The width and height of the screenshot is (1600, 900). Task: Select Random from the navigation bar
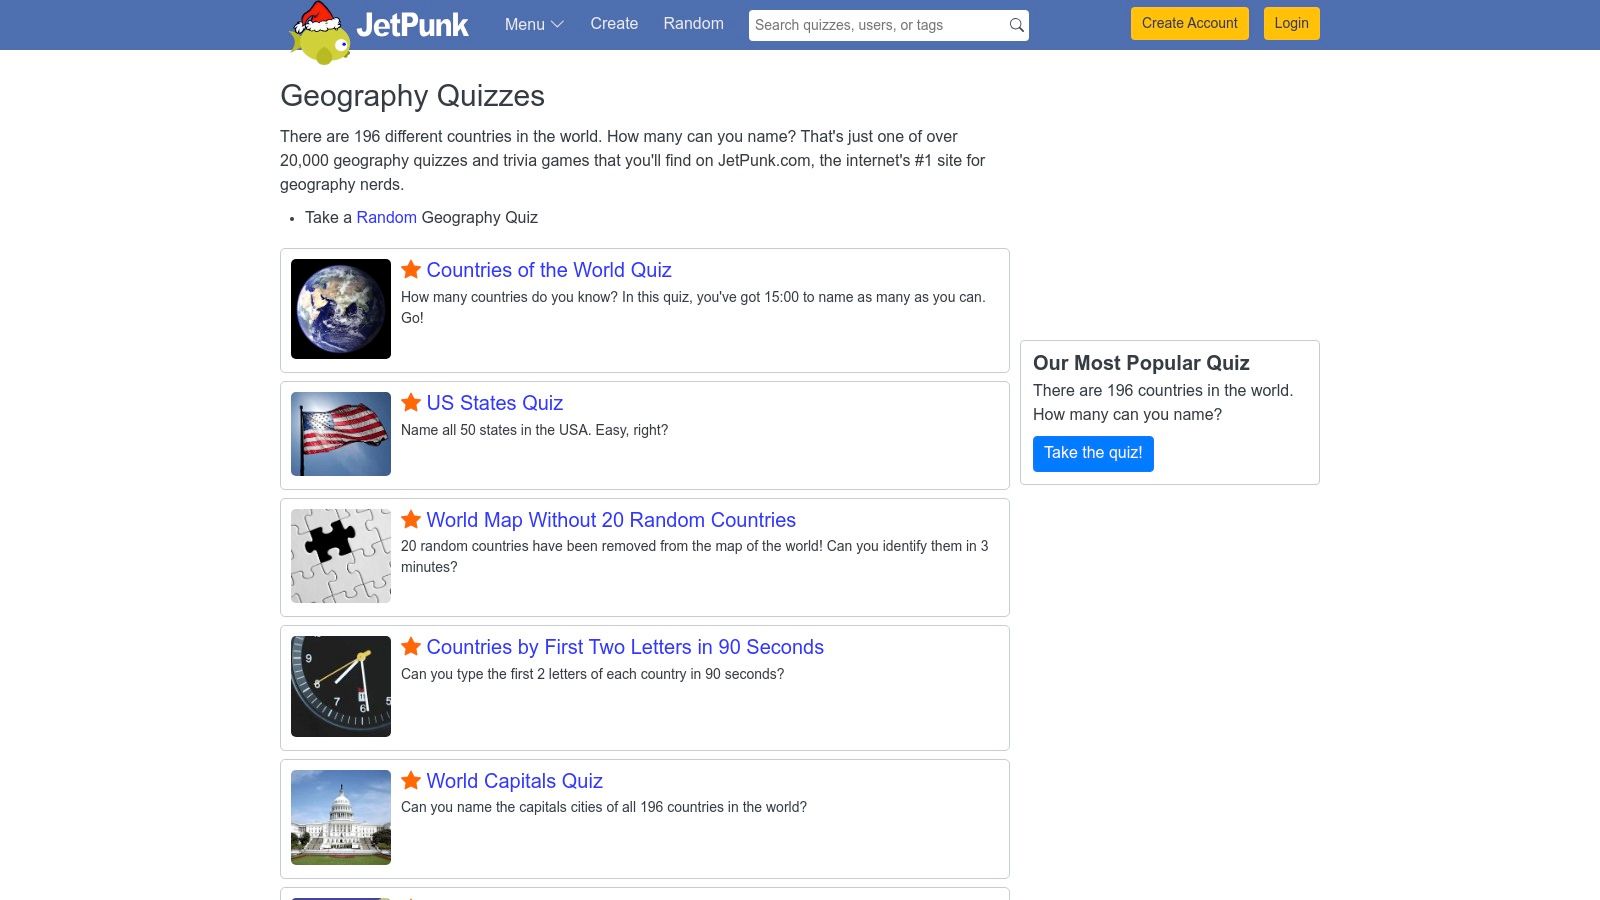(693, 23)
